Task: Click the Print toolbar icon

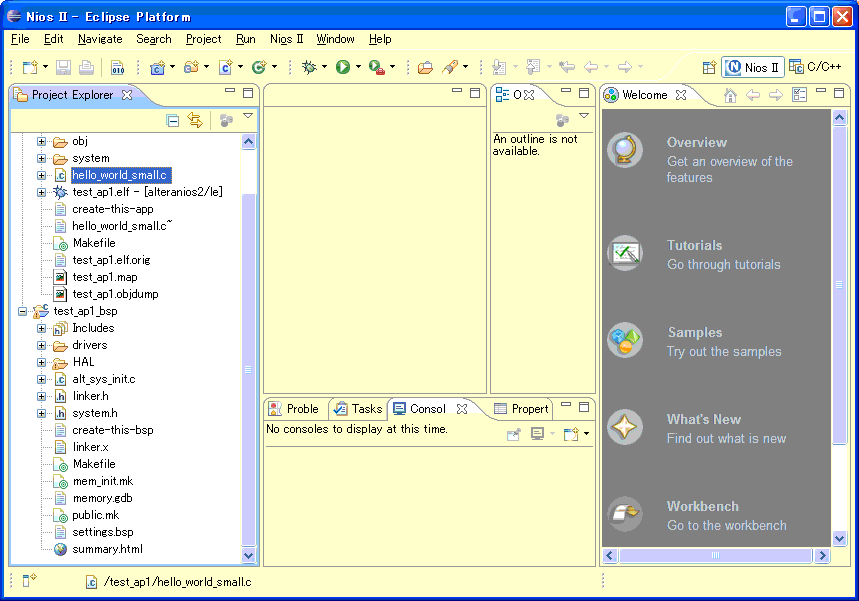Action: pyautogui.click(x=86, y=67)
